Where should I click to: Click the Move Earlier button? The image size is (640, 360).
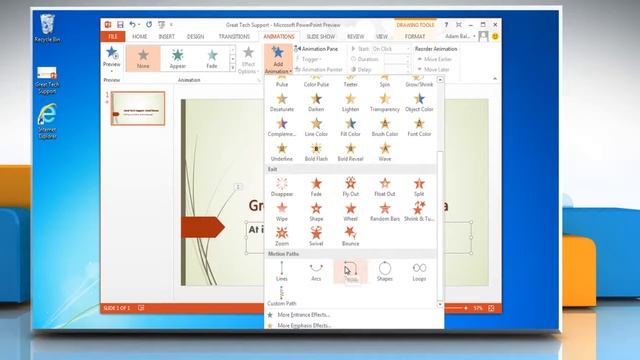[x=434, y=59]
